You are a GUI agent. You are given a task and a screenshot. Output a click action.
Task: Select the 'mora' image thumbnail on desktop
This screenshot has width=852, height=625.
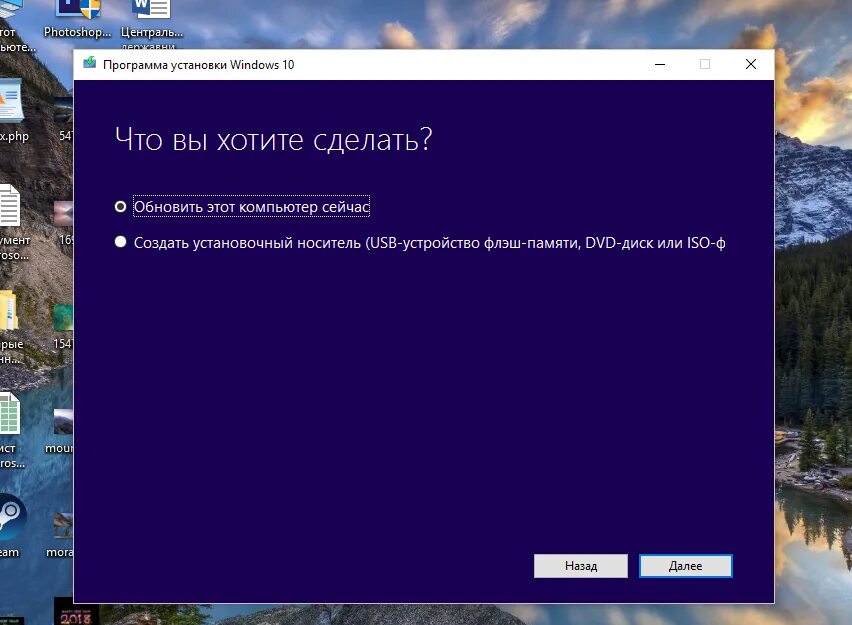[63, 526]
